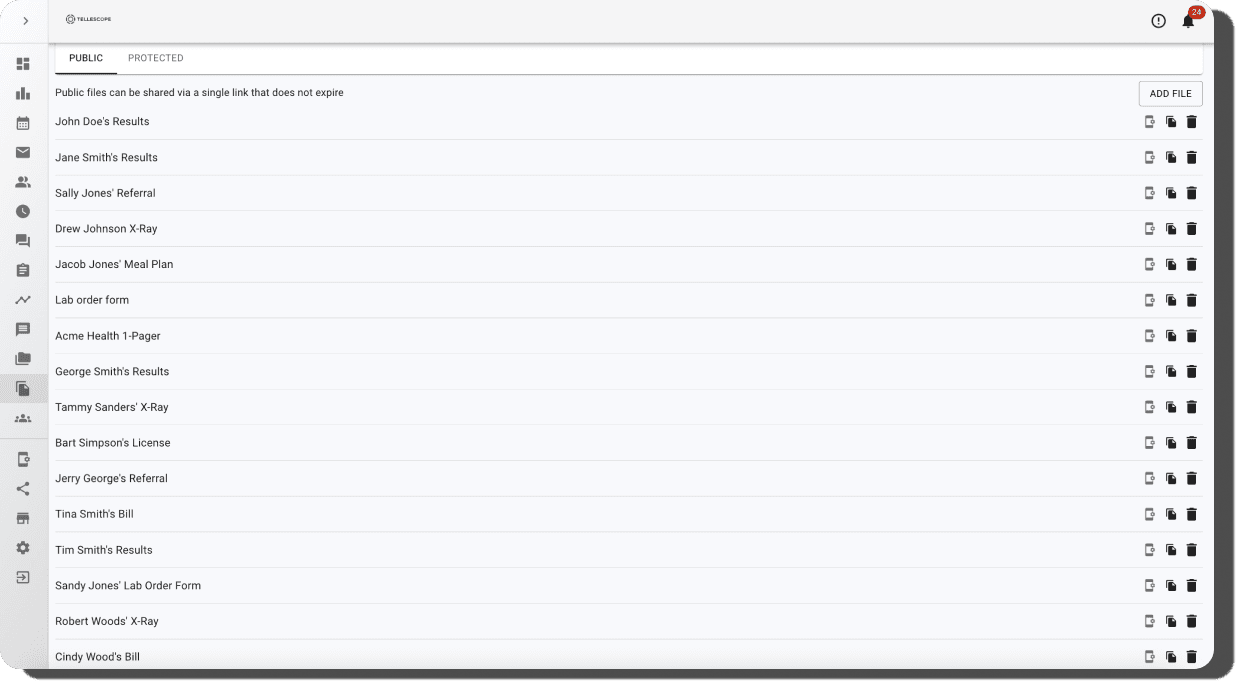This screenshot has width=1236, height=681.
Task: Delete Jerry George's Referral file
Action: tap(1191, 479)
